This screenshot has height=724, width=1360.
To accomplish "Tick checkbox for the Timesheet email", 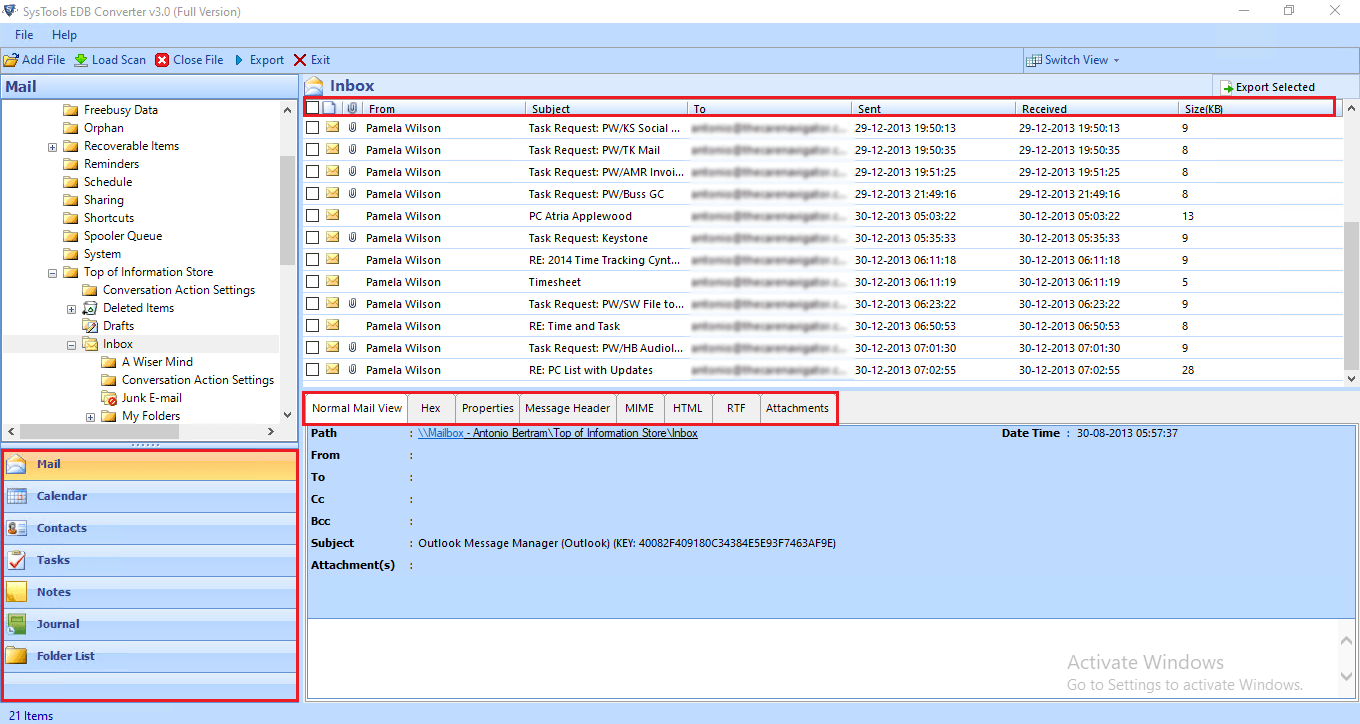I will tap(313, 282).
